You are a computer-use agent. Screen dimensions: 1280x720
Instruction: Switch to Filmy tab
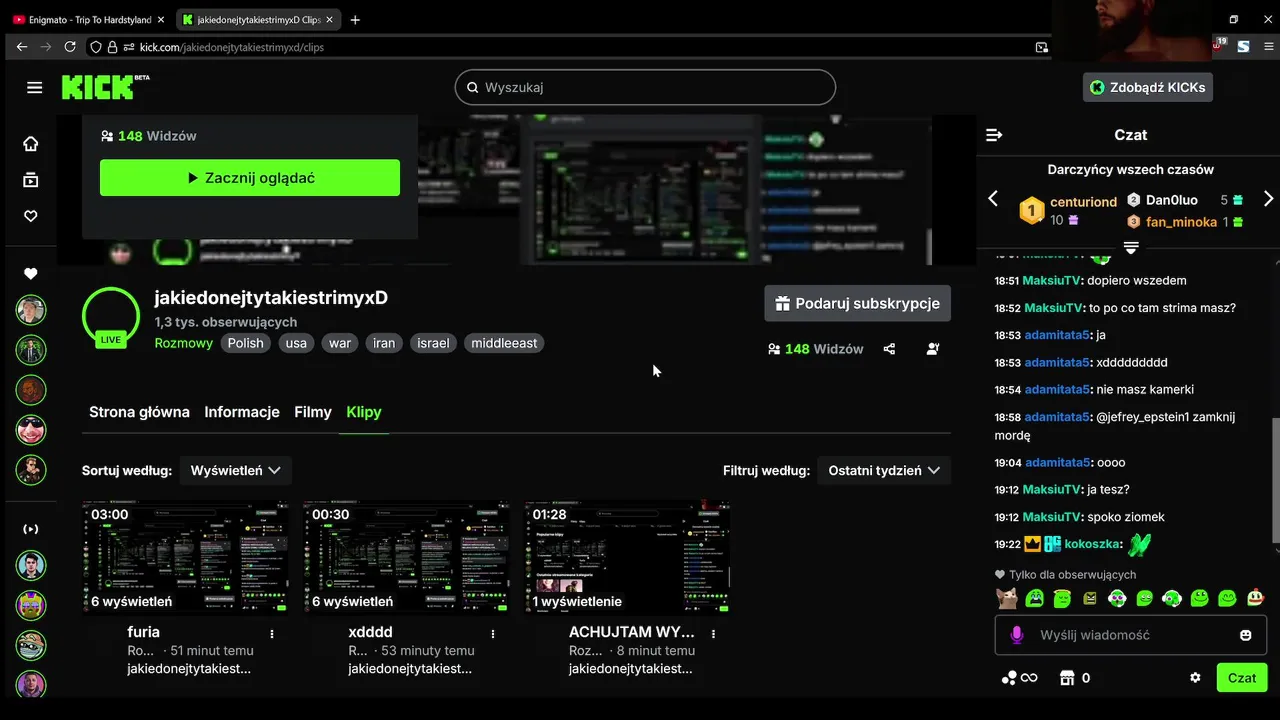pyautogui.click(x=313, y=412)
